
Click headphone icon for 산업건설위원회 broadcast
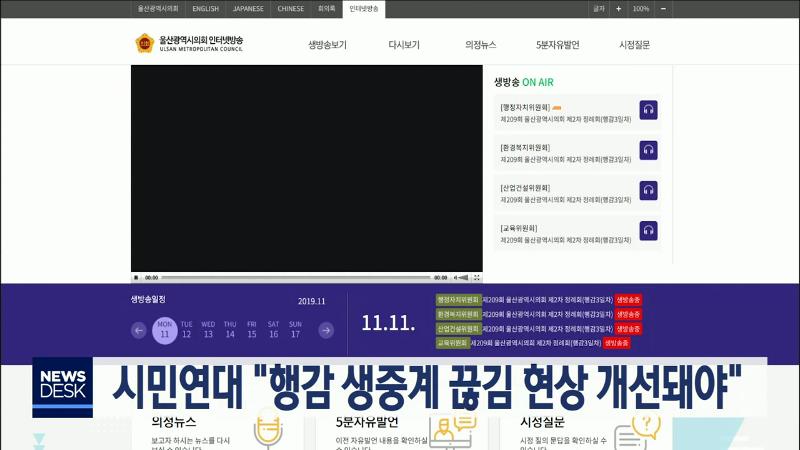coord(648,191)
